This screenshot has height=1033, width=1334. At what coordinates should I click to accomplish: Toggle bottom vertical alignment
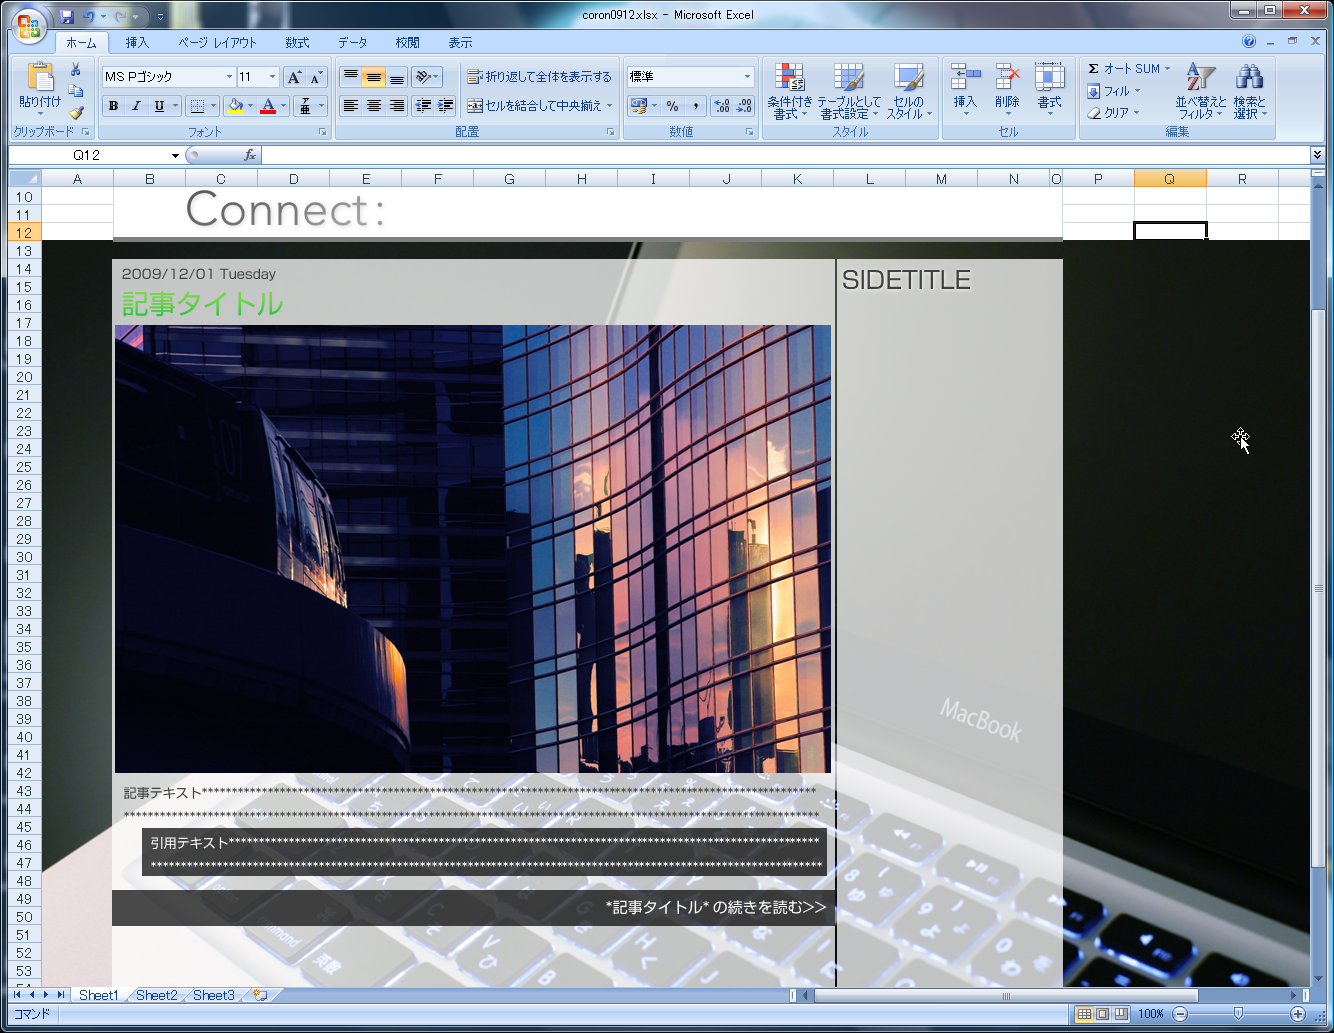(x=396, y=77)
